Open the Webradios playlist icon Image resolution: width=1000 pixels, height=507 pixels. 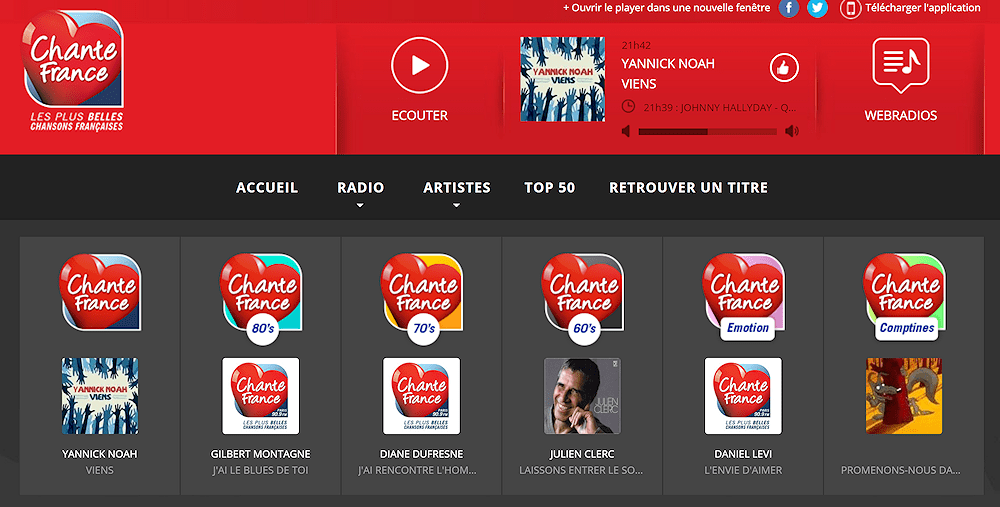pyautogui.click(x=901, y=66)
